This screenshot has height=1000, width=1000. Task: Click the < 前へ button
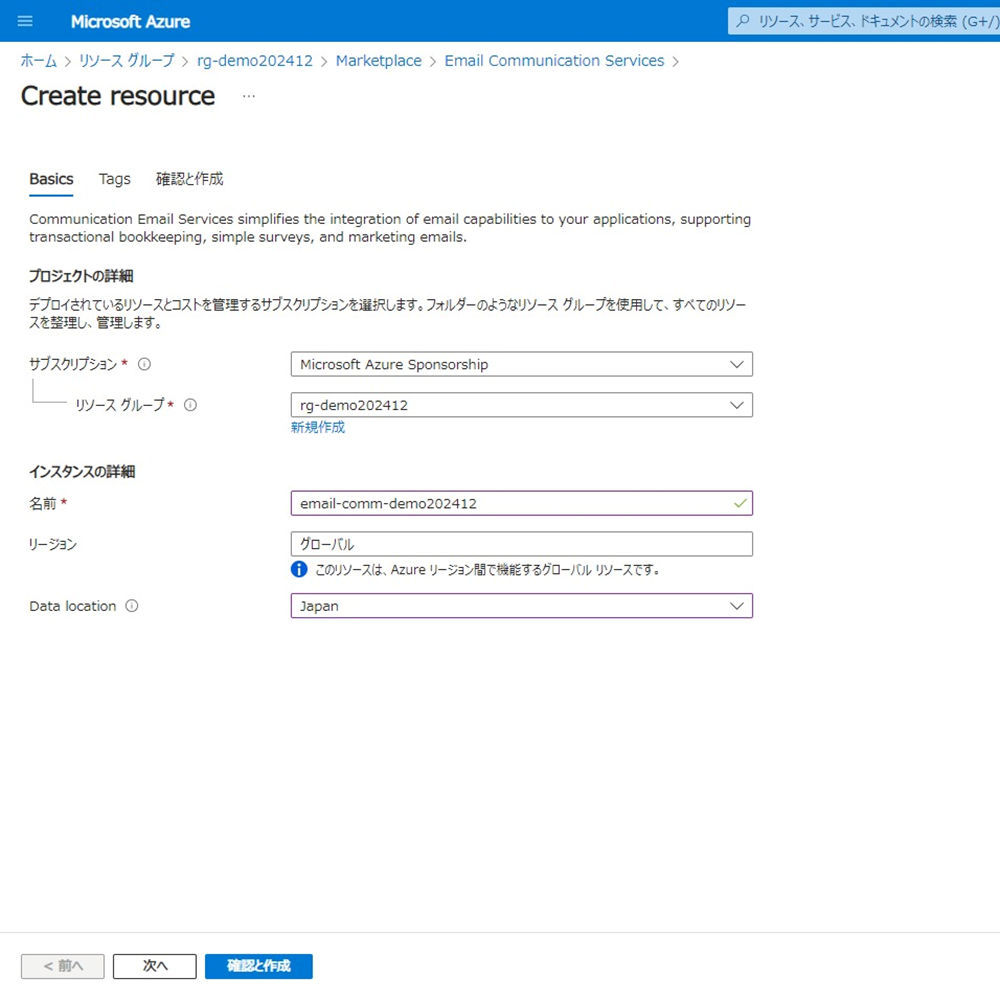coord(62,966)
